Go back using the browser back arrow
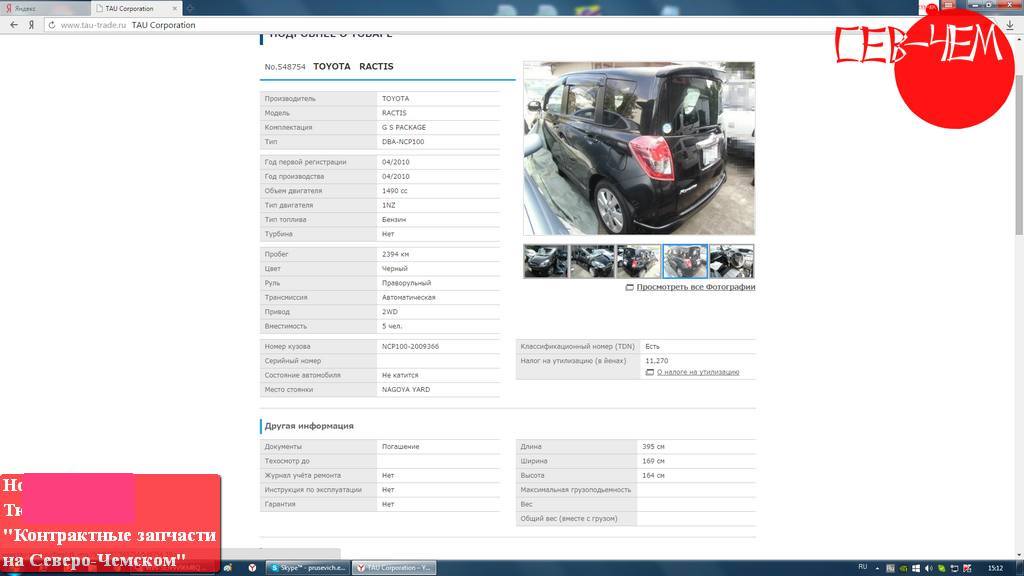The height and width of the screenshot is (576, 1024). point(14,25)
